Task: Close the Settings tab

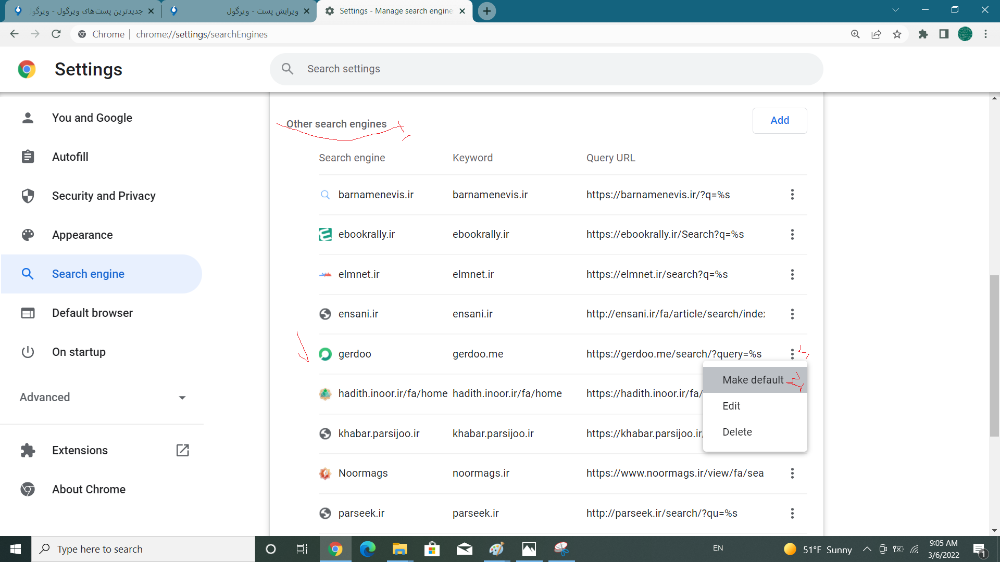Action: [462, 11]
